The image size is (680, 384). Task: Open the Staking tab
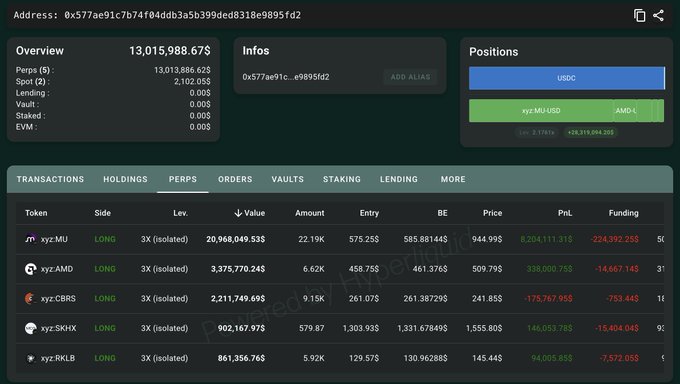pyautogui.click(x=342, y=179)
